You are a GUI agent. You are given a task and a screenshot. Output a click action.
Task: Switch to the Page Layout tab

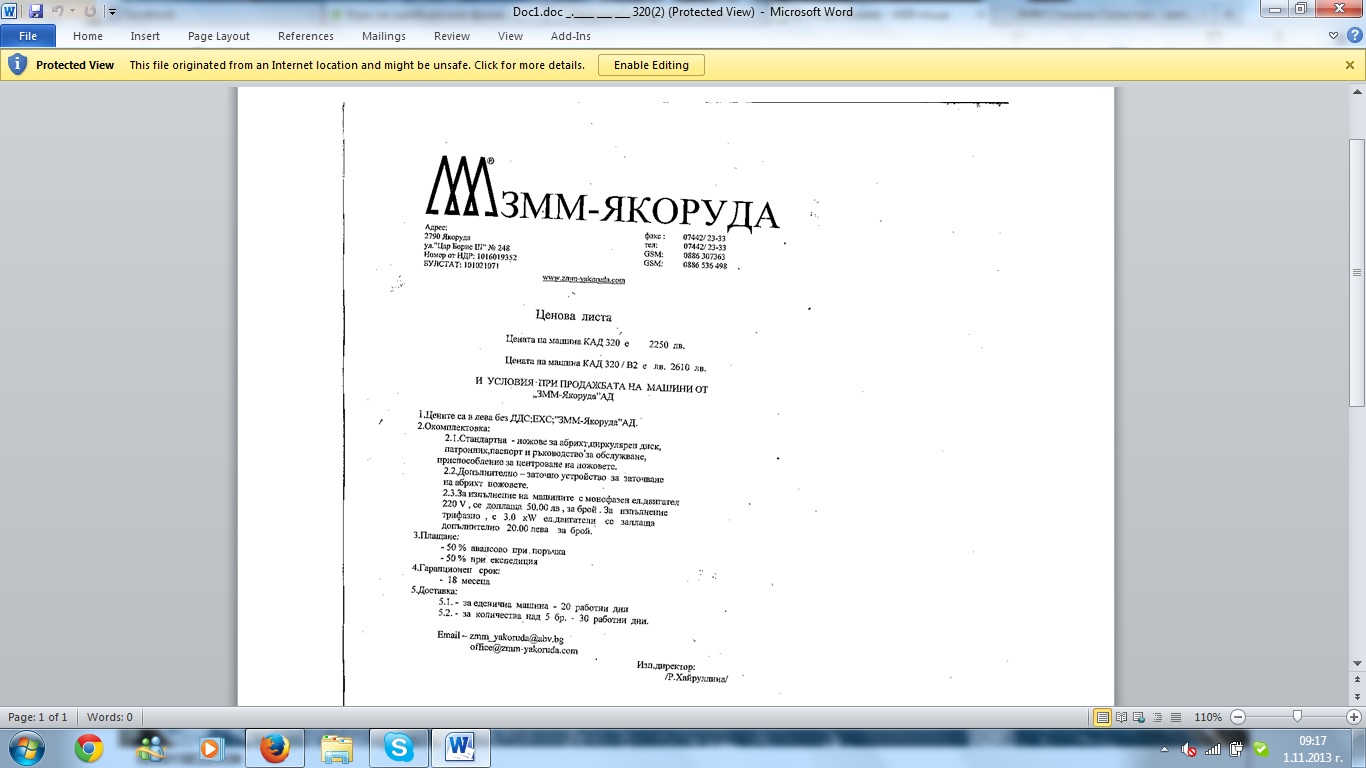(218, 36)
